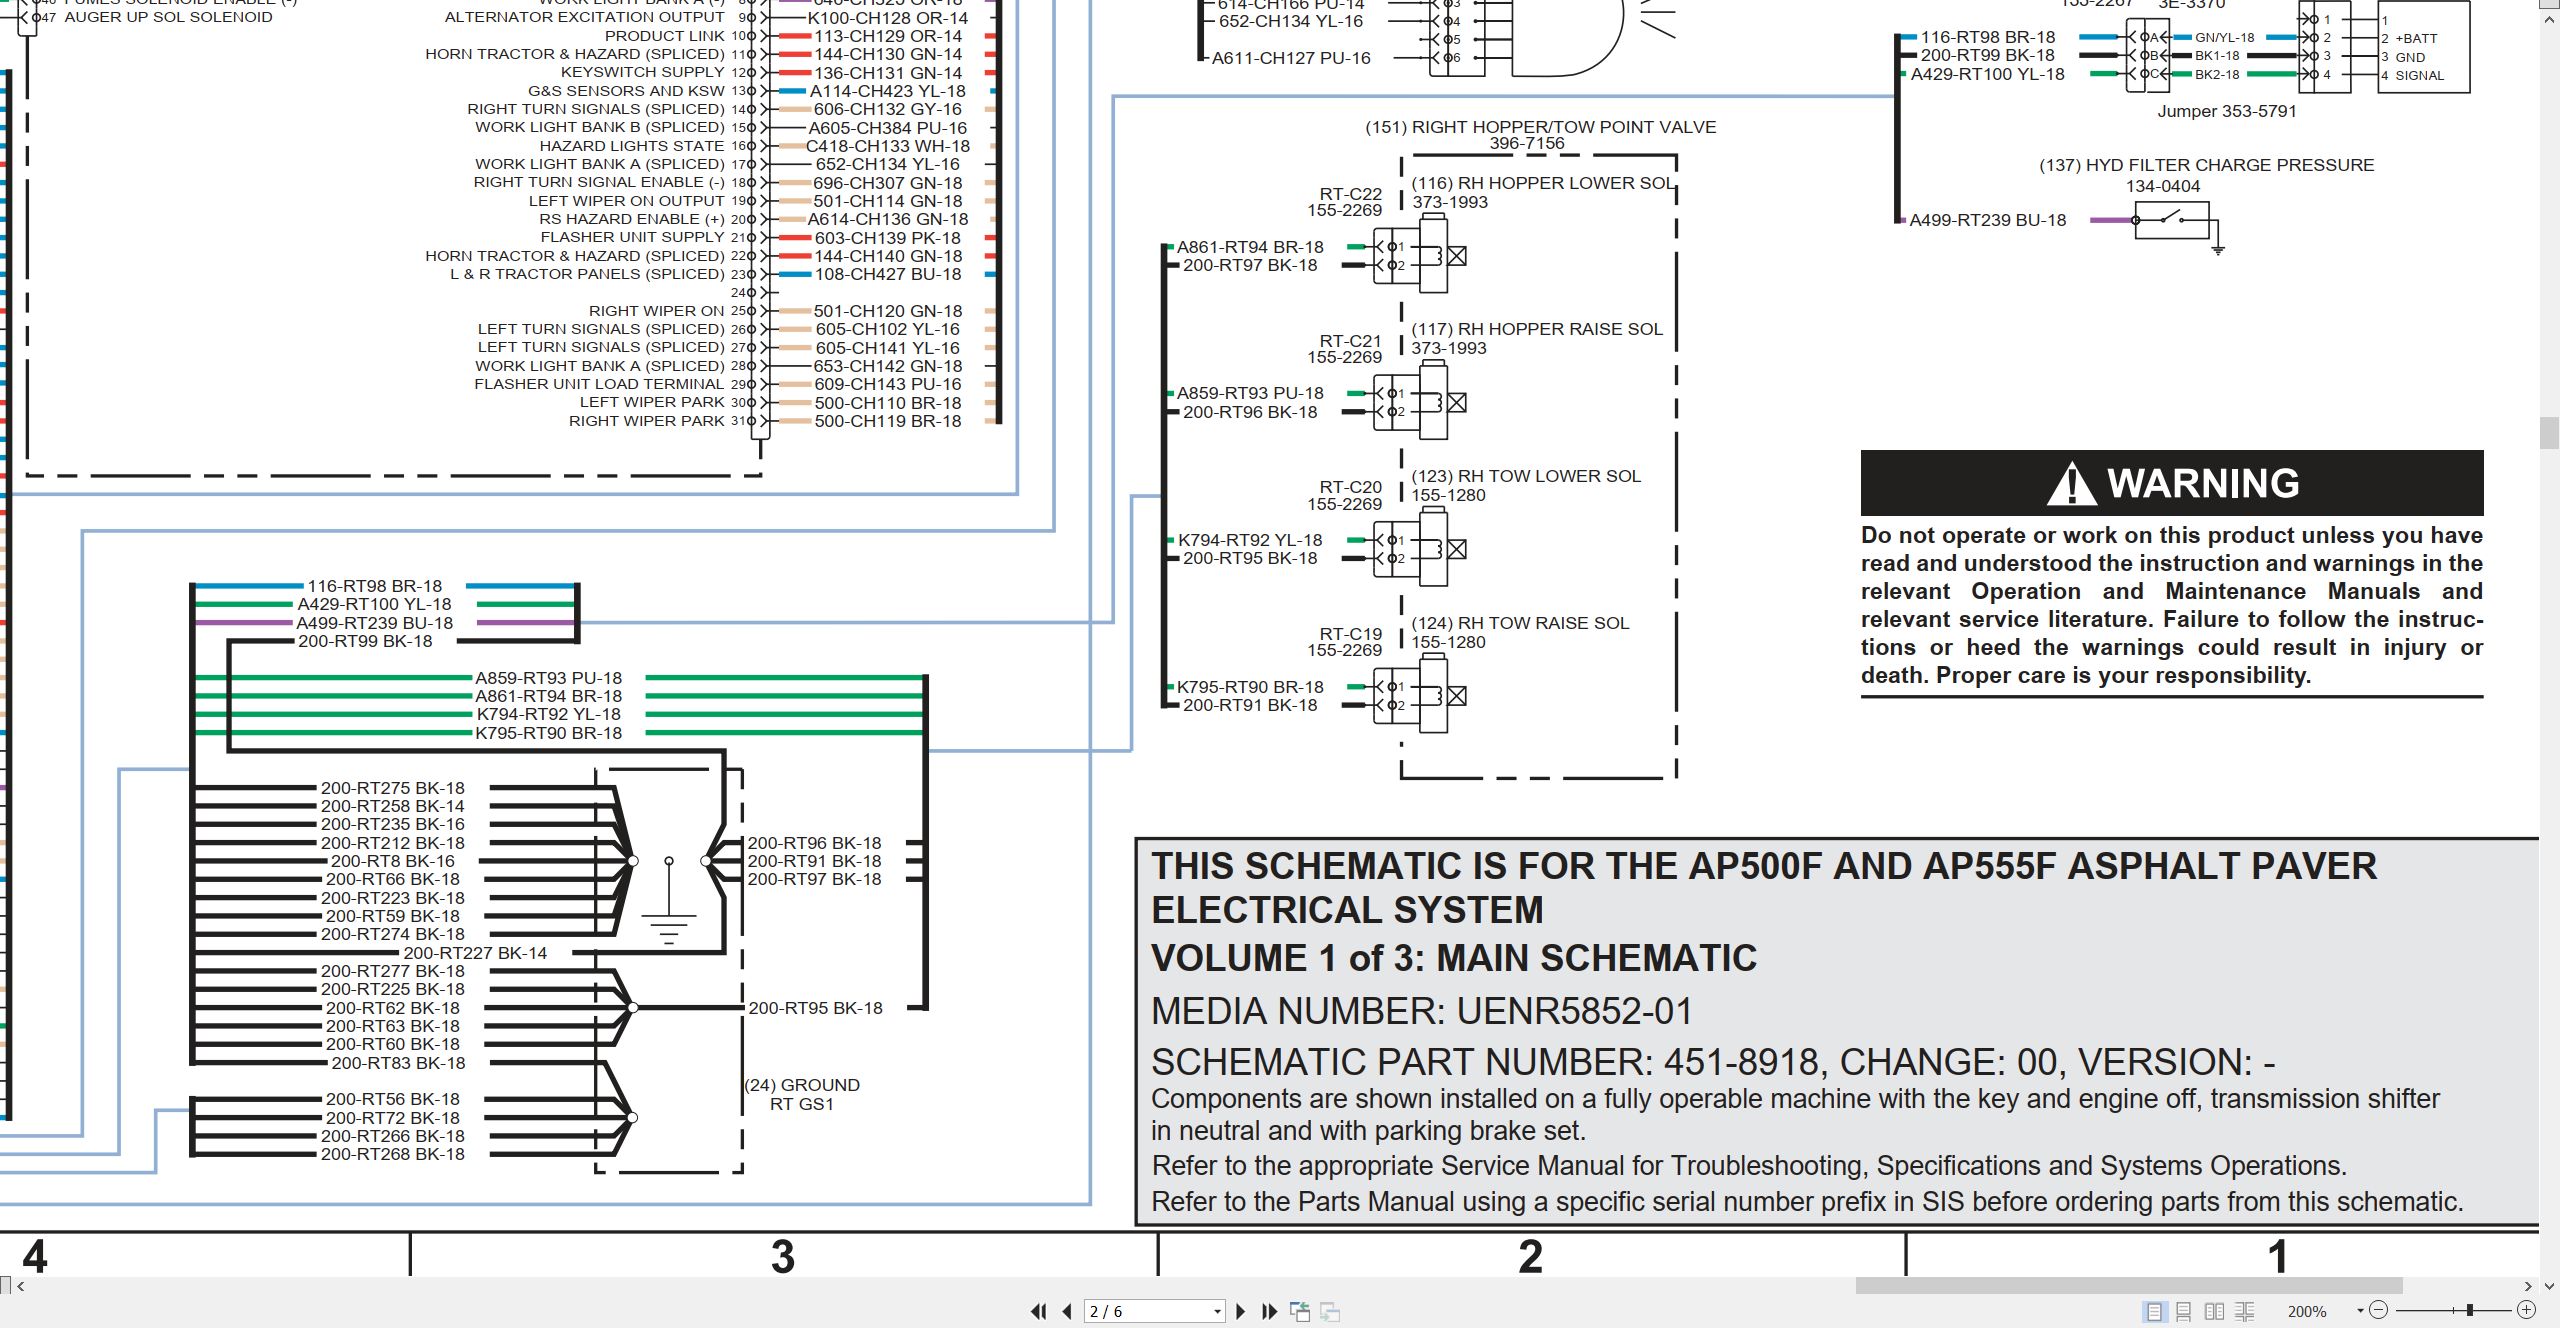Click "FLASHER UNIT SUPPLY" pin 21 label
This screenshot has height=1328, width=2560.
[x=632, y=237]
